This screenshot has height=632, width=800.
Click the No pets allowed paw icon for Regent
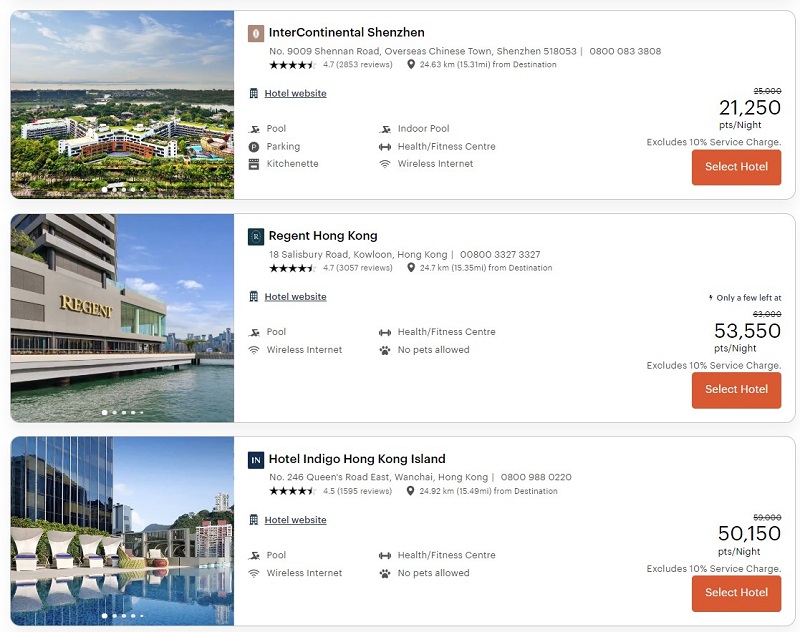(385, 350)
